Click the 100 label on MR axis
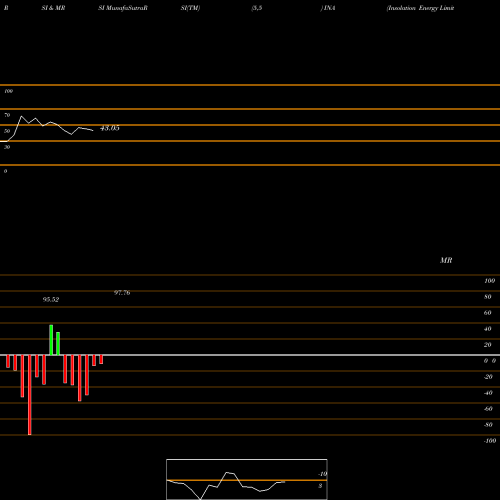Image resolution: width=500 pixels, height=500 pixels. (489, 281)
